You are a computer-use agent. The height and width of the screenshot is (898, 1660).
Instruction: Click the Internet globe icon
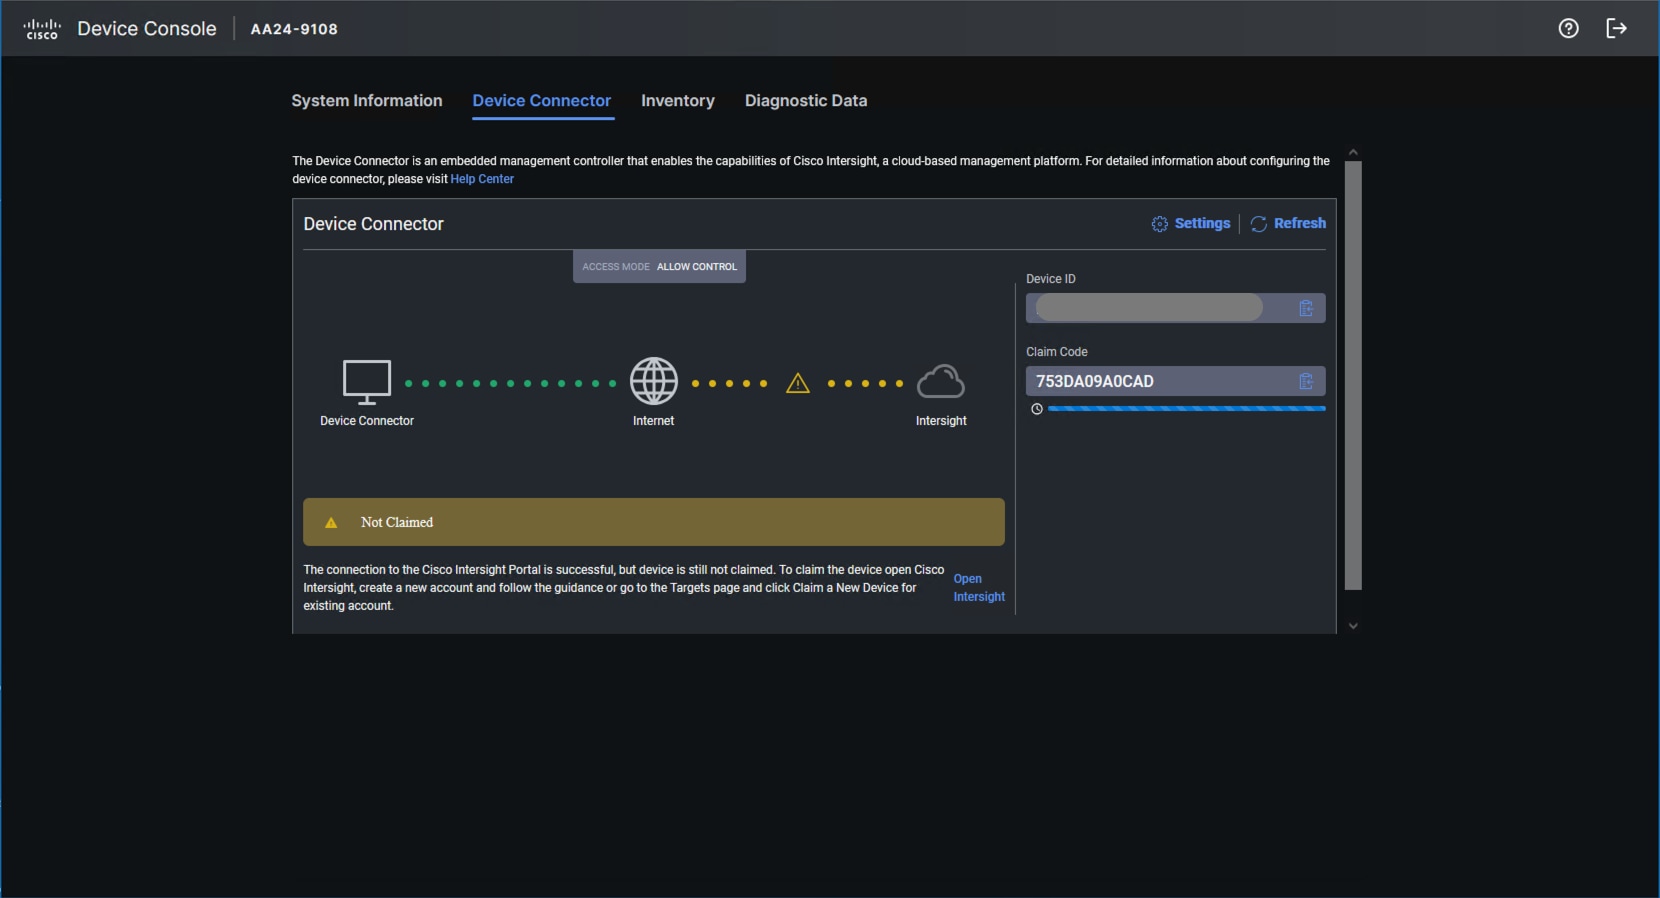[654, 381]
